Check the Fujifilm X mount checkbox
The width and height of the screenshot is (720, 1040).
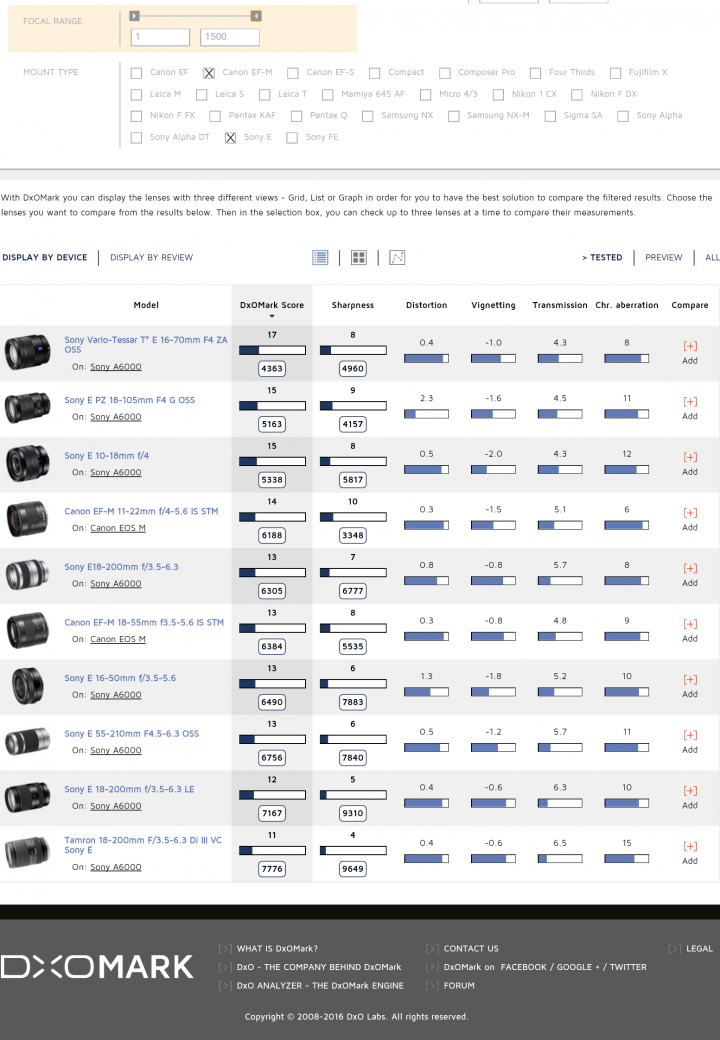coord(615,73)
